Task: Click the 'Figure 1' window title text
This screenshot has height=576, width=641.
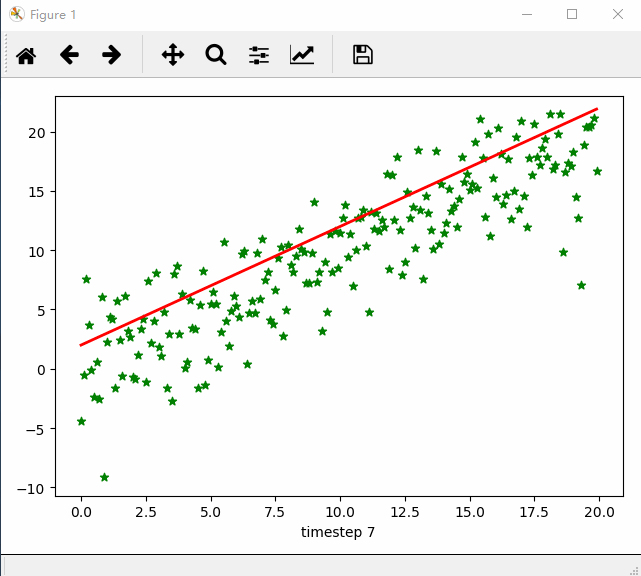Action: coord(53,15)
